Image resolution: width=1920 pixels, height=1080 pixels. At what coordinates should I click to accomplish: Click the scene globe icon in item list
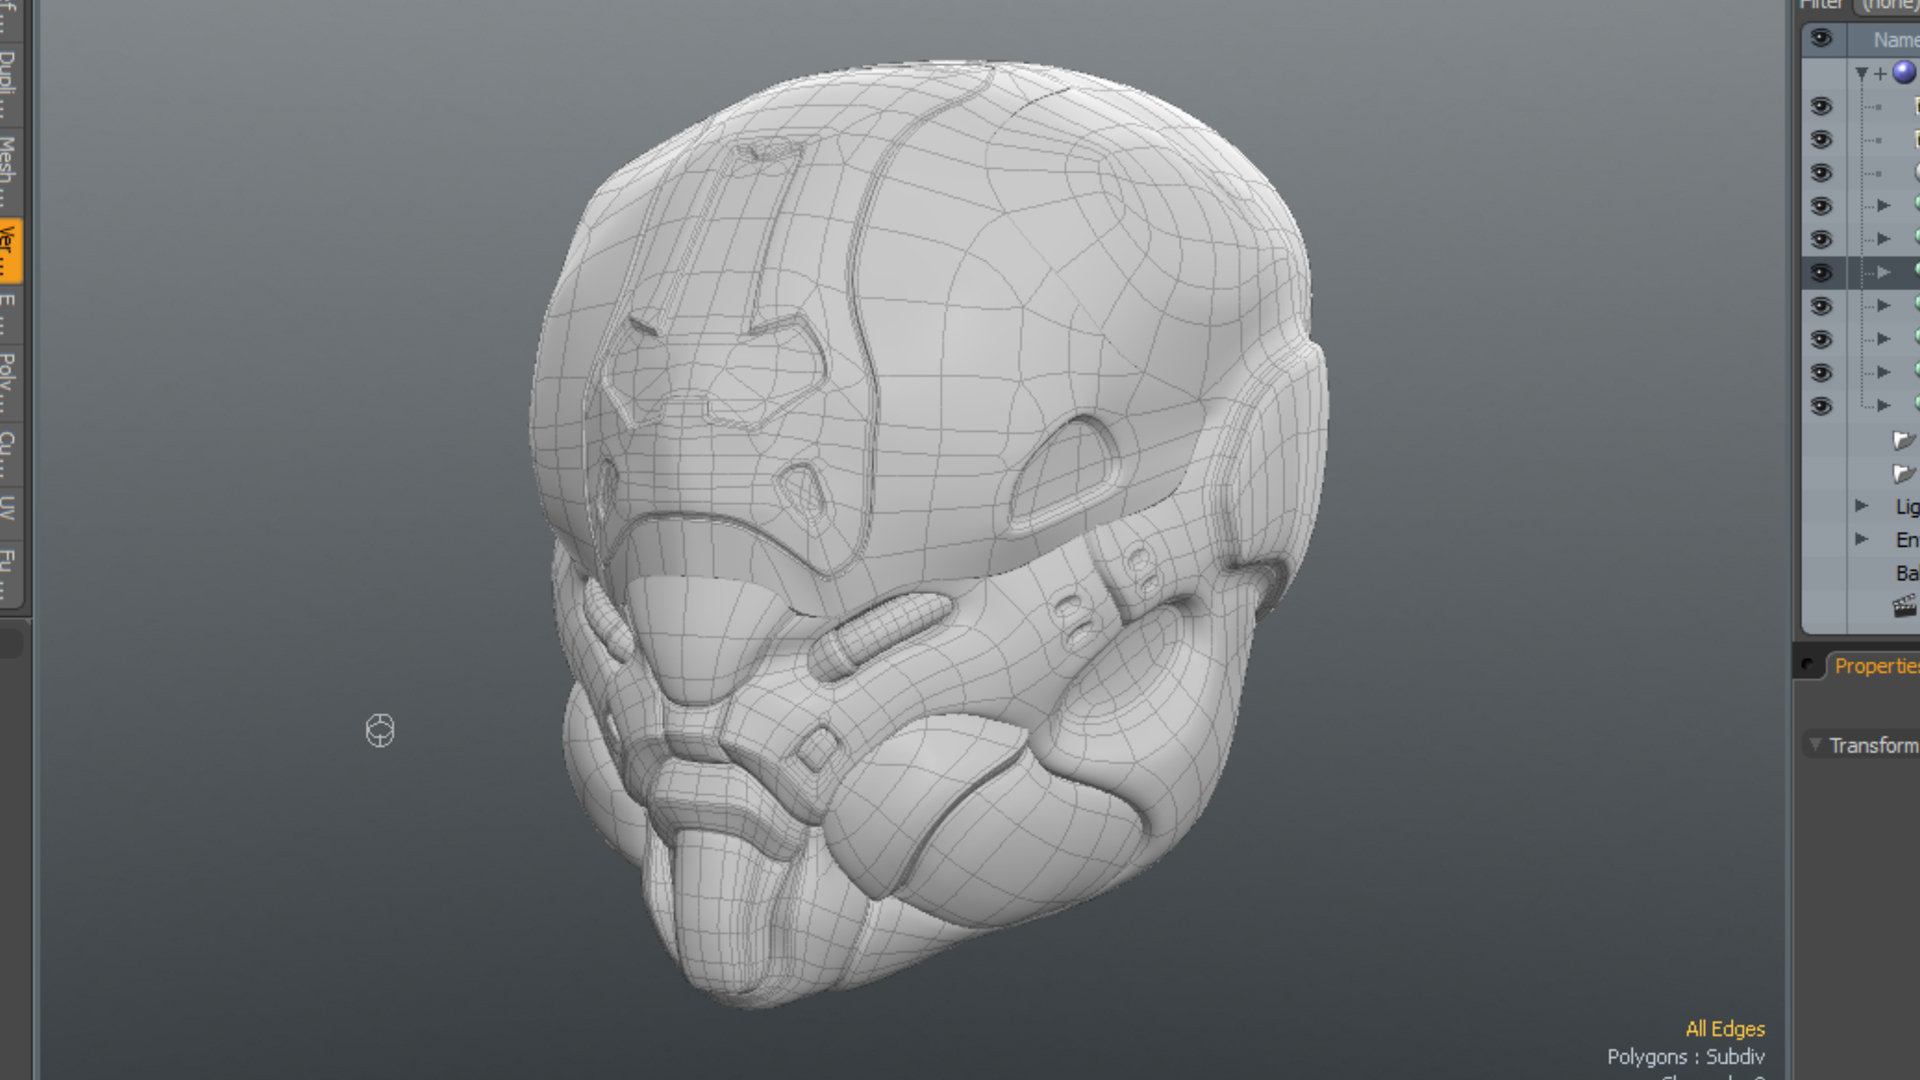[1904, 73]
